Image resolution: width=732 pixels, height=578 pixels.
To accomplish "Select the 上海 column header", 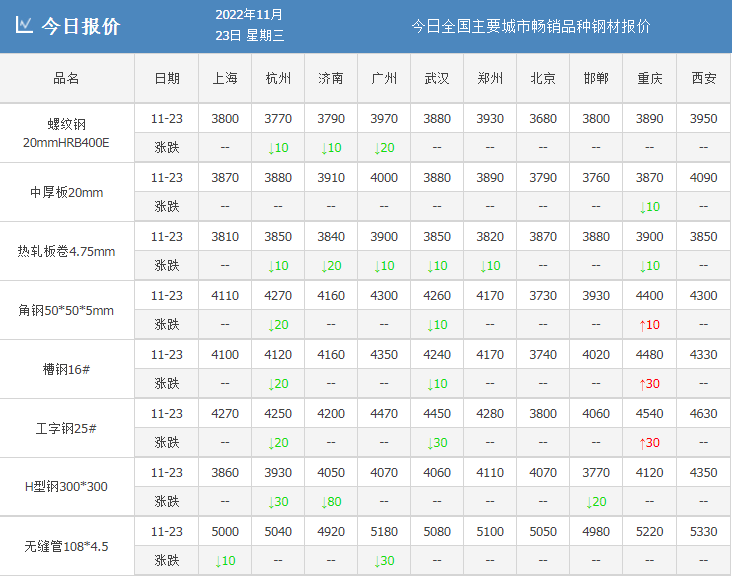I will tap(225, 78).
